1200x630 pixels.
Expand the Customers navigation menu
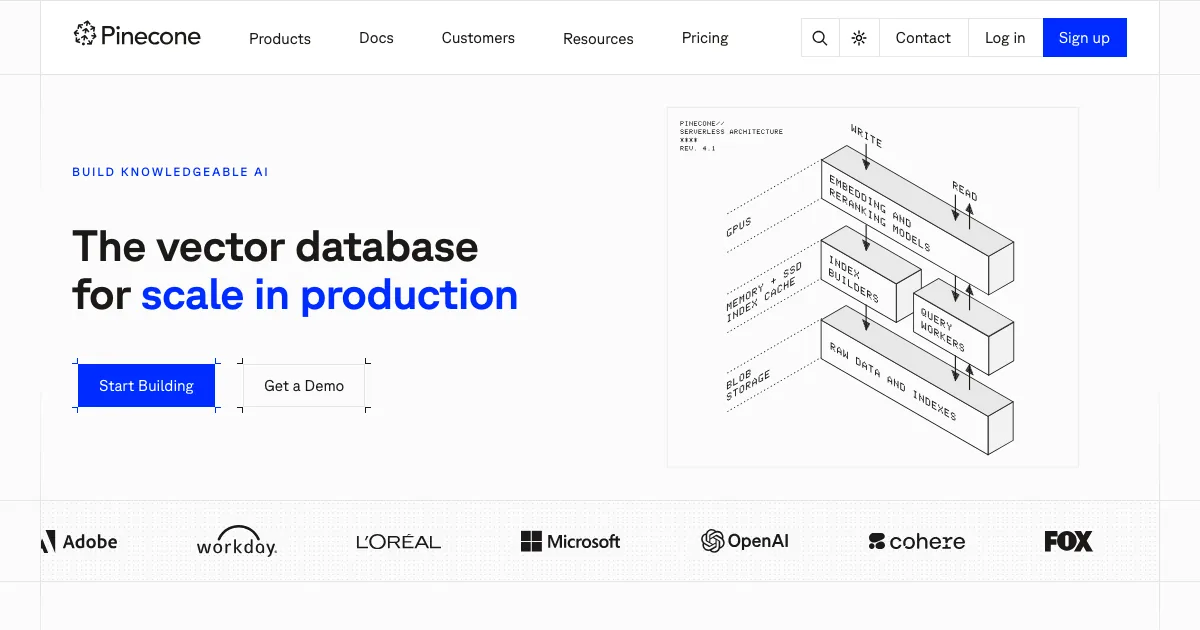pyautogui.click(x=478, y=38)
